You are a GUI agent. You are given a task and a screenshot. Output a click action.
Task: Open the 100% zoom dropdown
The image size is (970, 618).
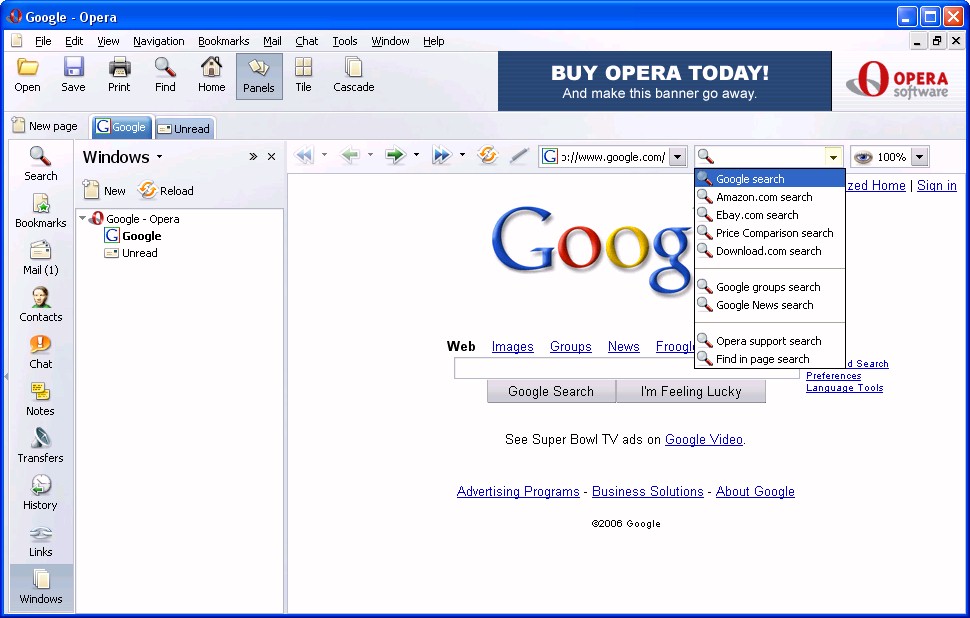point(919,157)
